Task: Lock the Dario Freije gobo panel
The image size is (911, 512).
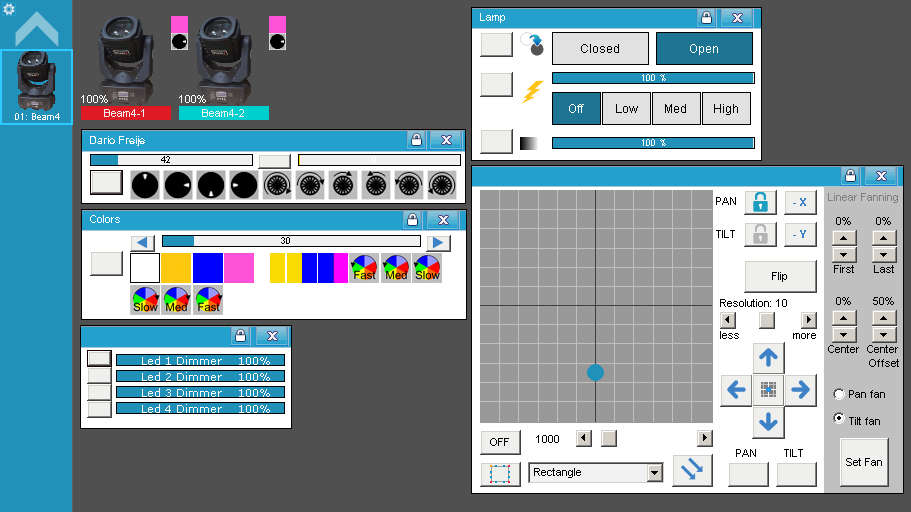Action: click(416, 140)
